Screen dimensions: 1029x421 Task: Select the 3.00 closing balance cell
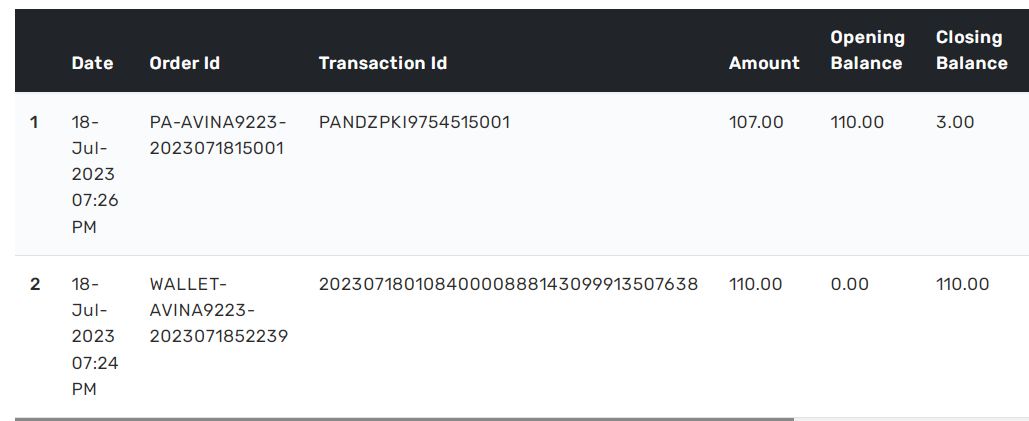coord(955,122)
